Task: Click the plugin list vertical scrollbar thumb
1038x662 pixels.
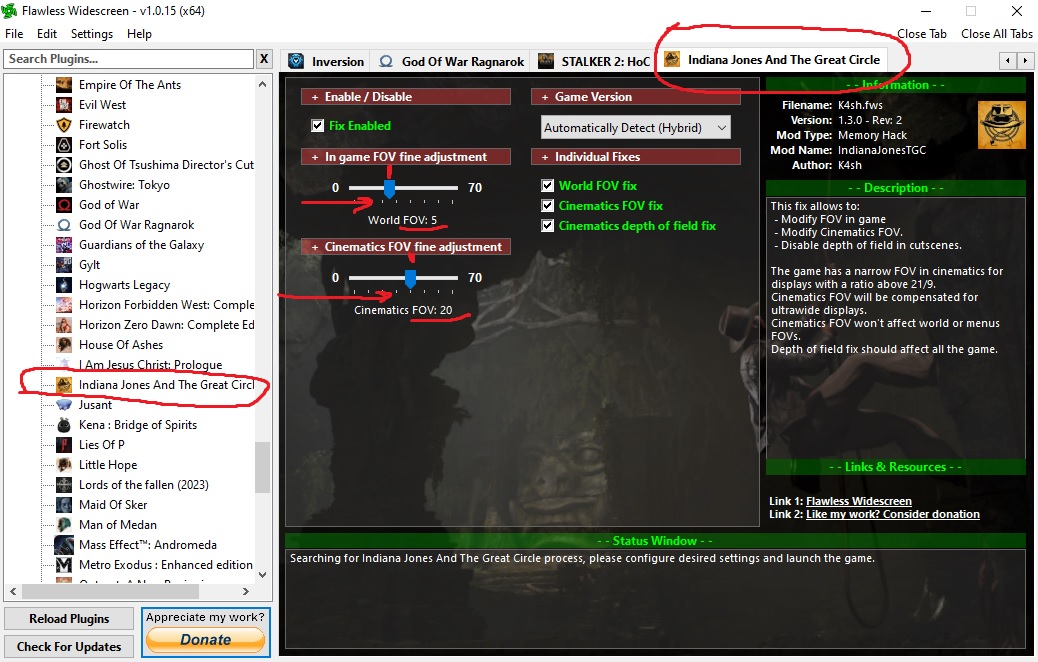Action: 263,467
